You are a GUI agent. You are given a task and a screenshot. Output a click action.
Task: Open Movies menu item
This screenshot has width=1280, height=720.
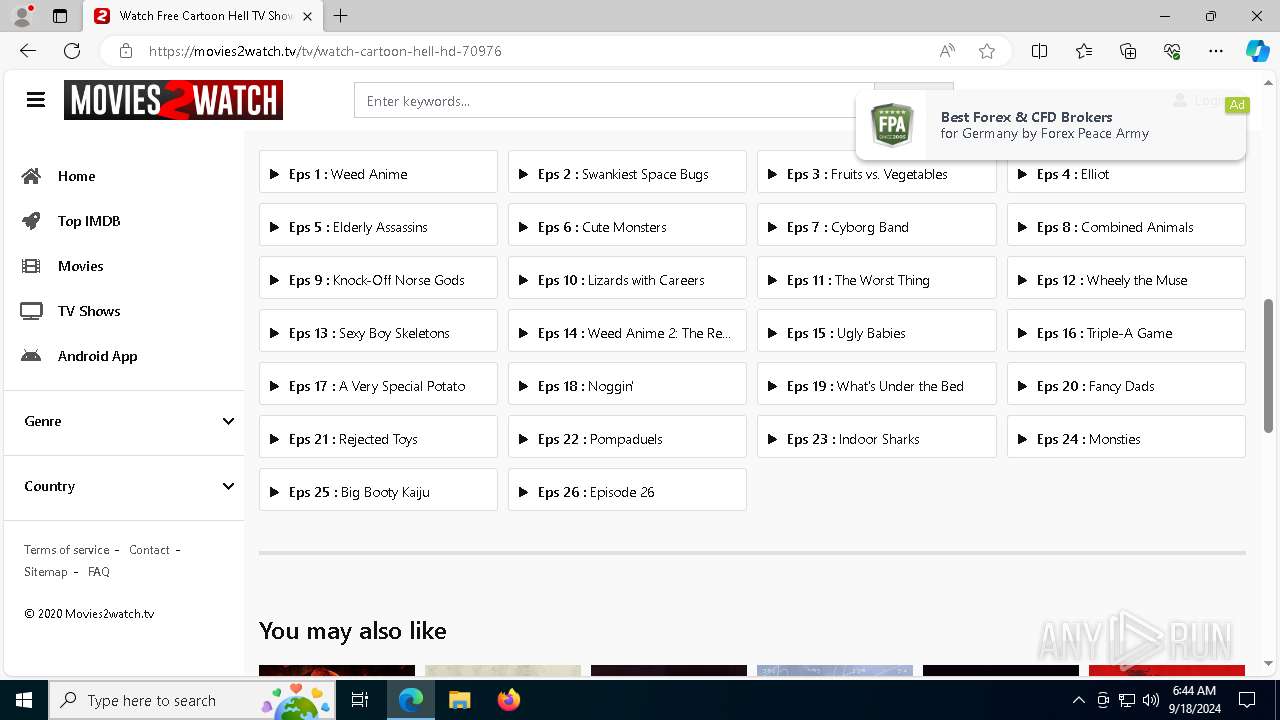(80, 266)
